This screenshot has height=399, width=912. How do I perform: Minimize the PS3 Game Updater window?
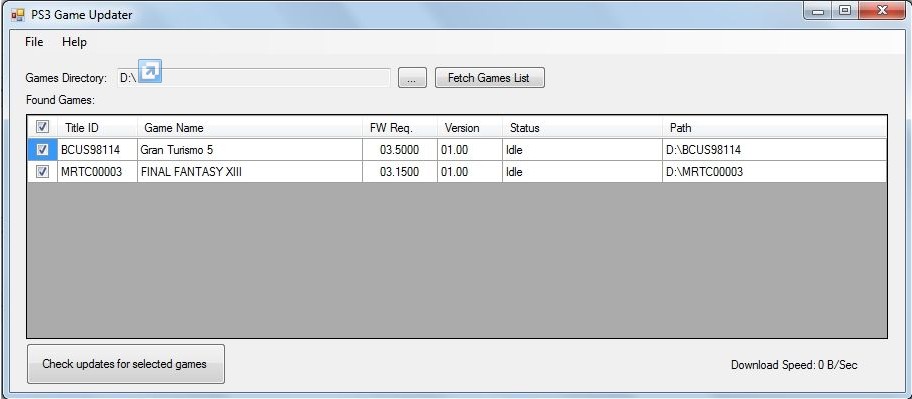820,11
